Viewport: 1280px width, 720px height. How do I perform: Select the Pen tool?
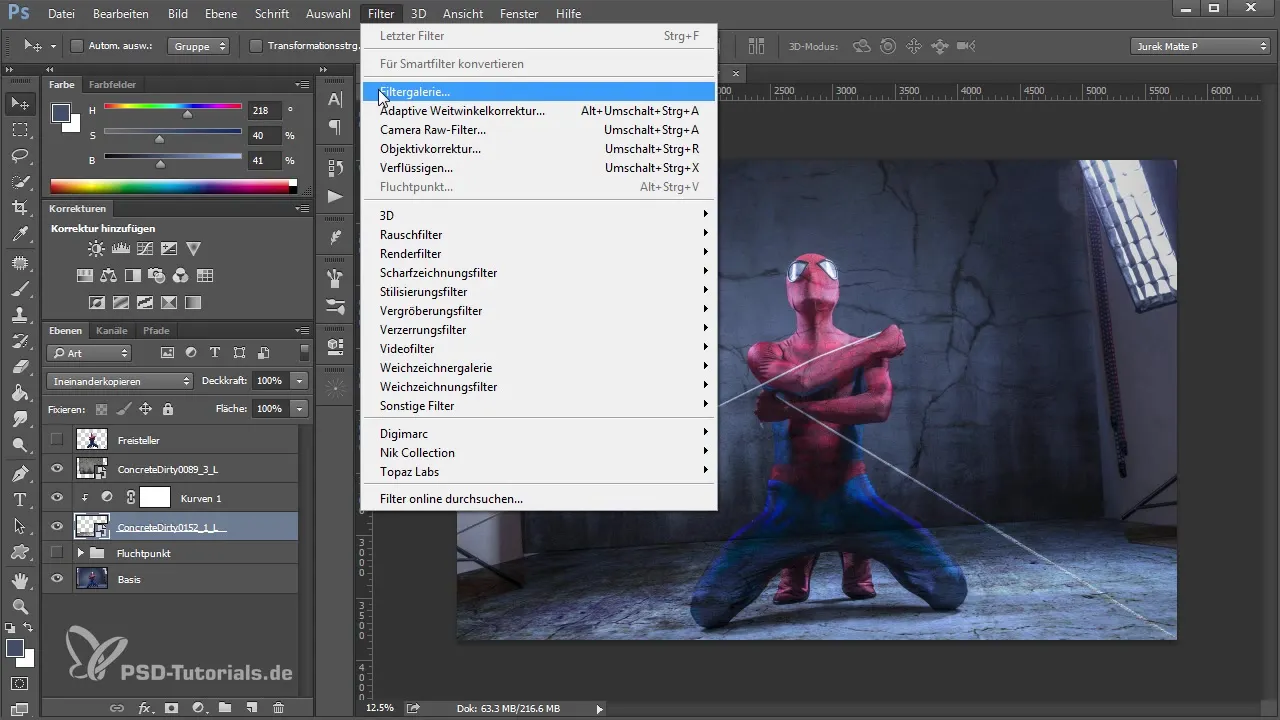tap(19, 473)
